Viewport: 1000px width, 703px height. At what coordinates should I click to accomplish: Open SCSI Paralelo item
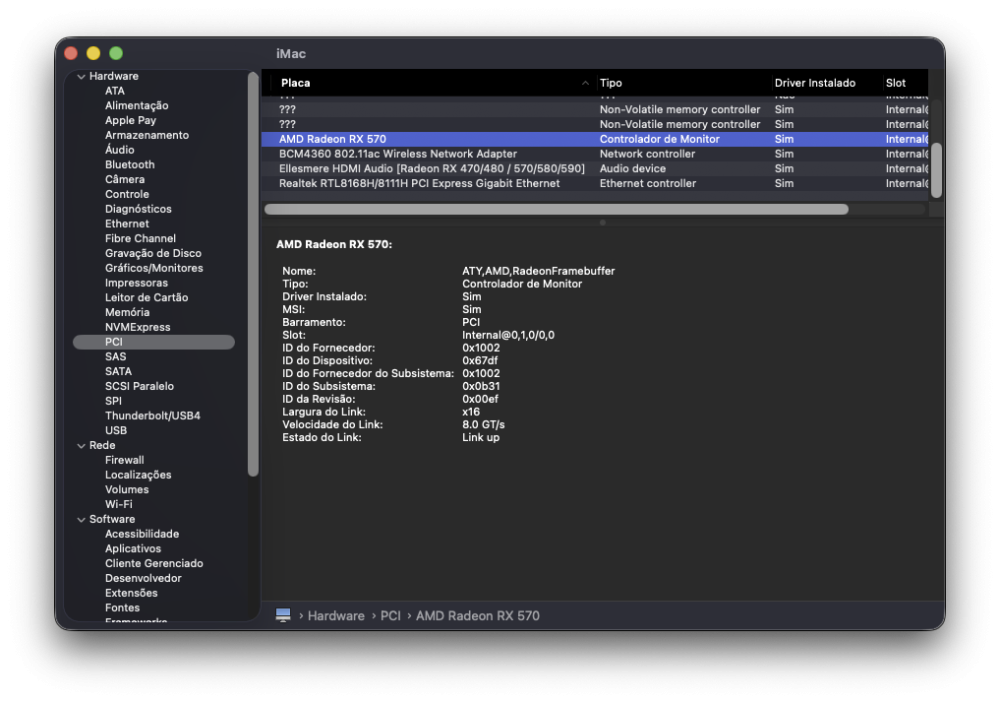pyautogui.click(x=139, y=386)
